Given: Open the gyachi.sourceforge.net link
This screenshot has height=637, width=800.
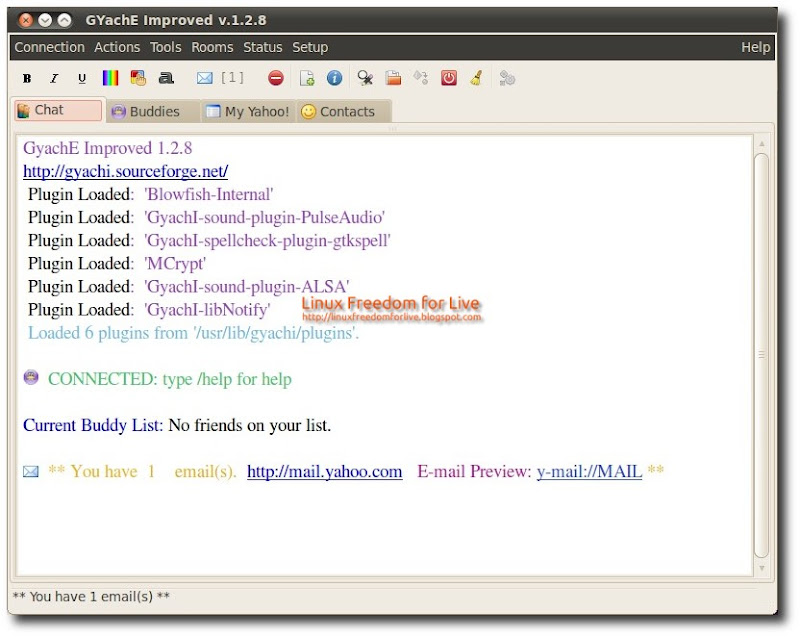Looking at the screenshot, I should coord(125,171).
